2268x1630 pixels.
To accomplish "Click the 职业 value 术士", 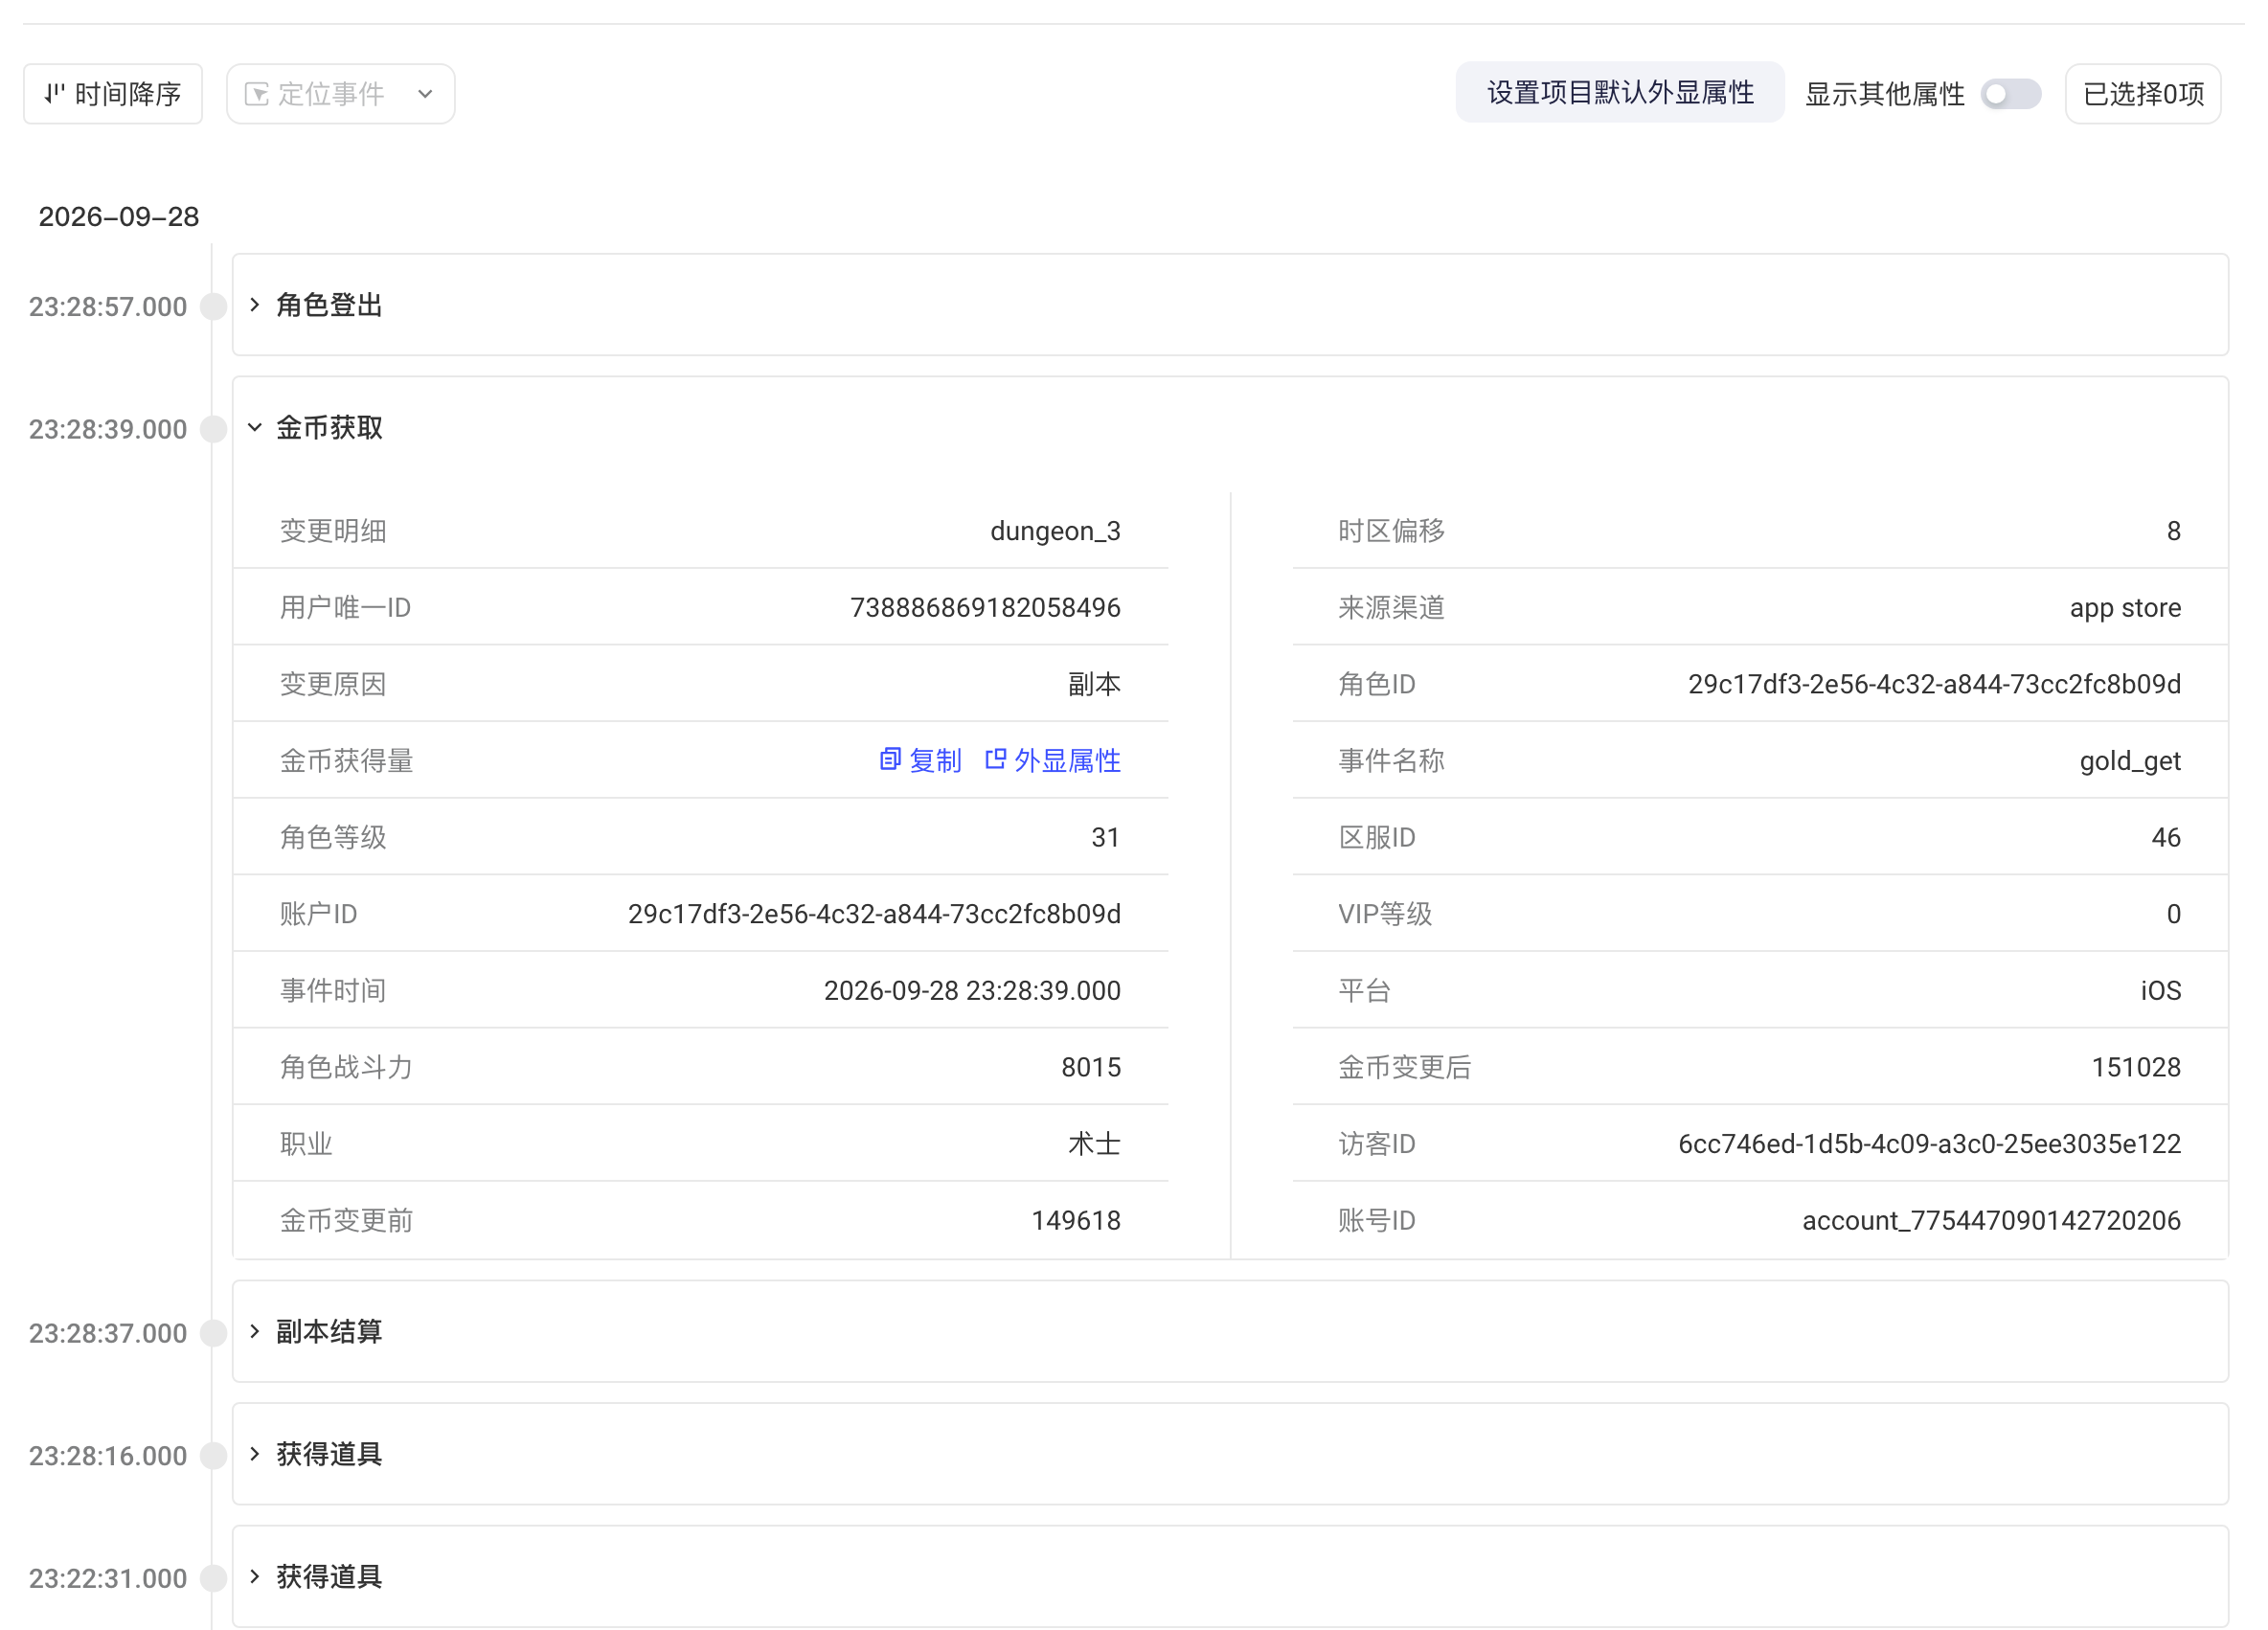I will tap(1094, 1144).
